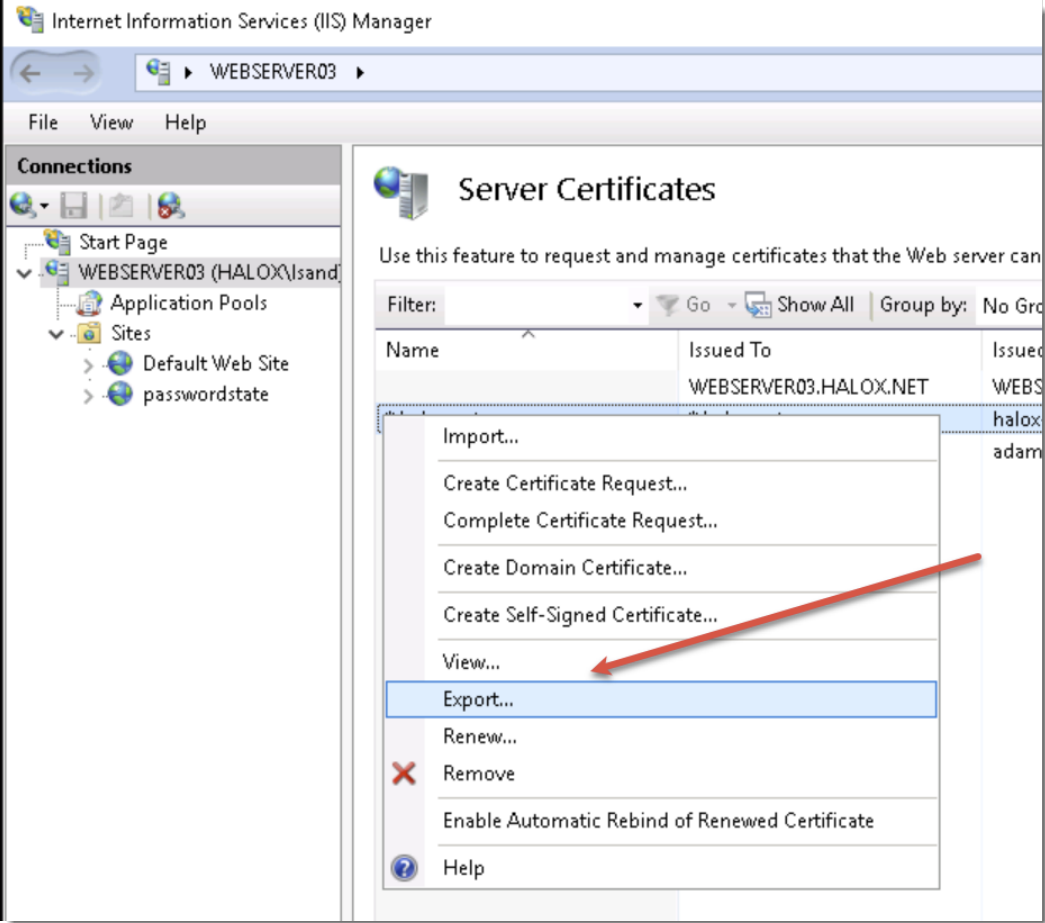Choose Create Certificate Request...
Image resolution: width=1045 pixels, height=923 pixels.
(x=661, y=483)
